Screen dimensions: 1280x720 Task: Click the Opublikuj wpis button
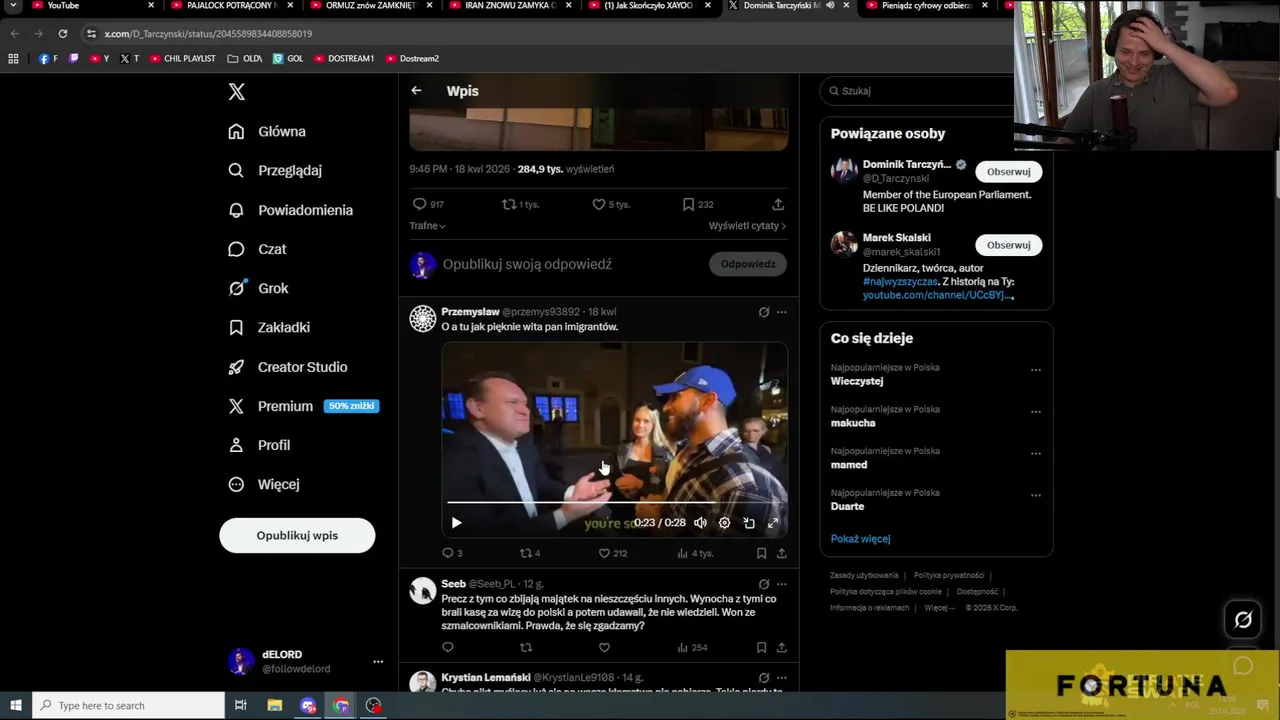click(297, 535)
